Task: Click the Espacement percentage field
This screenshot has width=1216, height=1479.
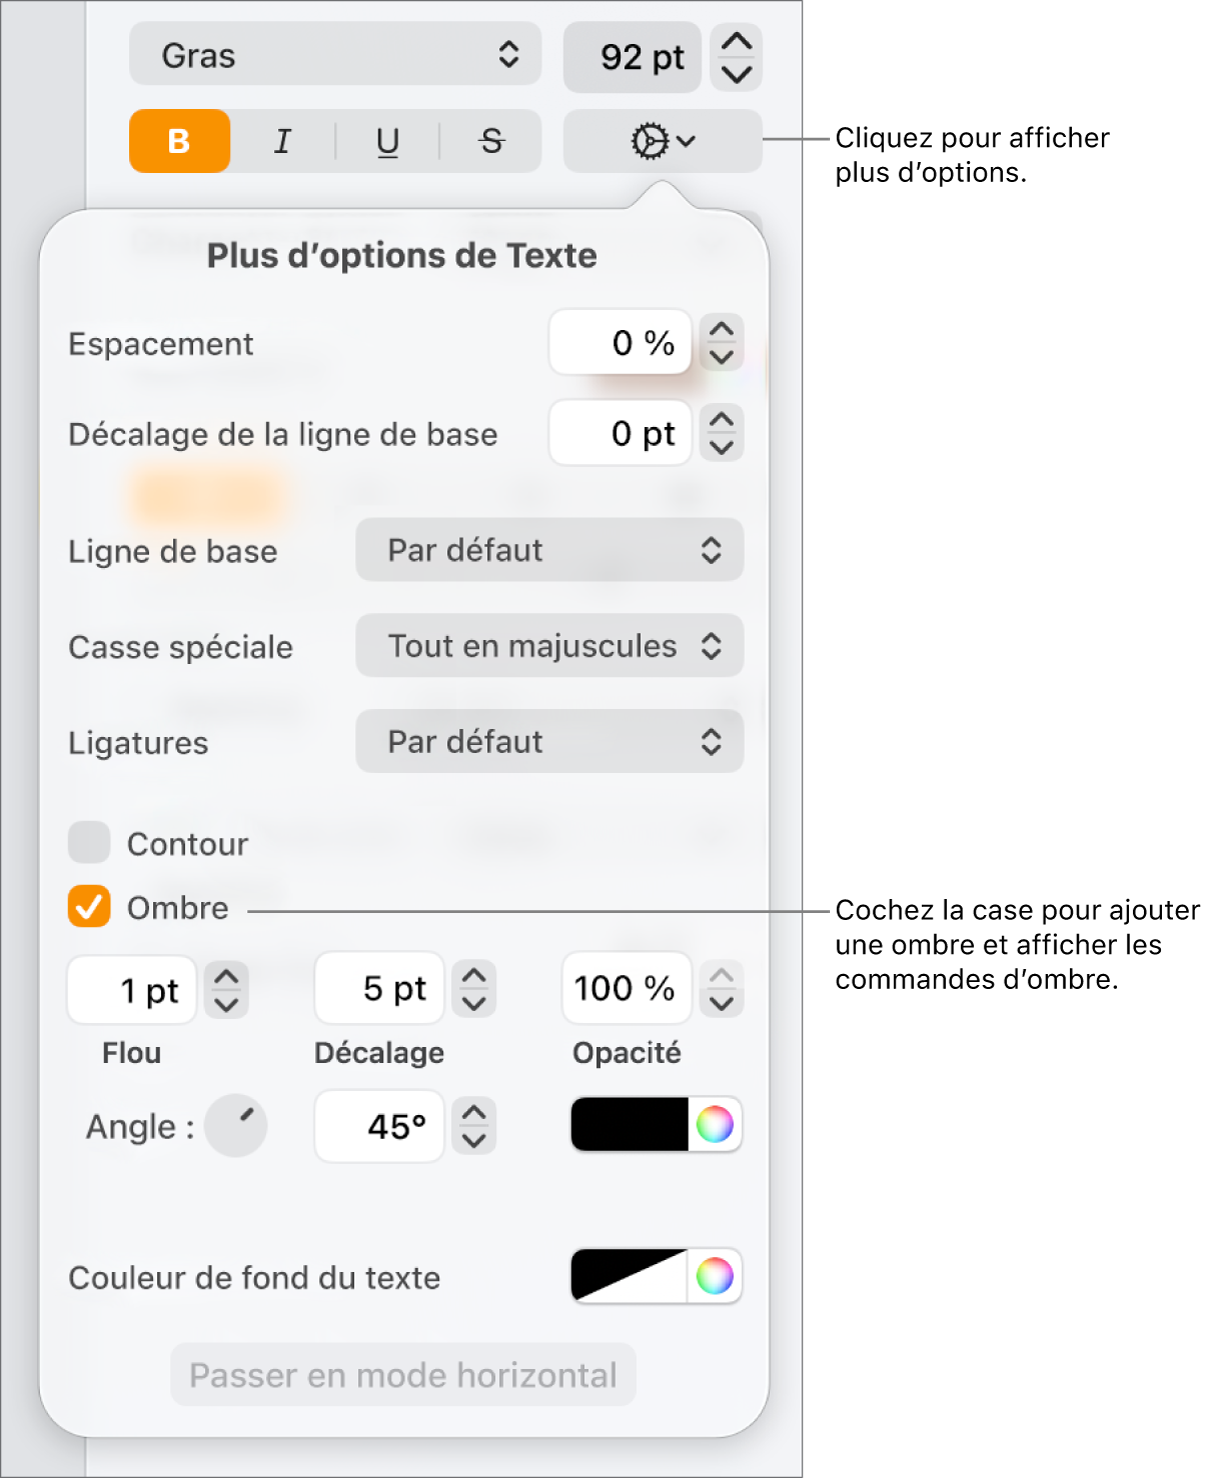Action: 620,343
